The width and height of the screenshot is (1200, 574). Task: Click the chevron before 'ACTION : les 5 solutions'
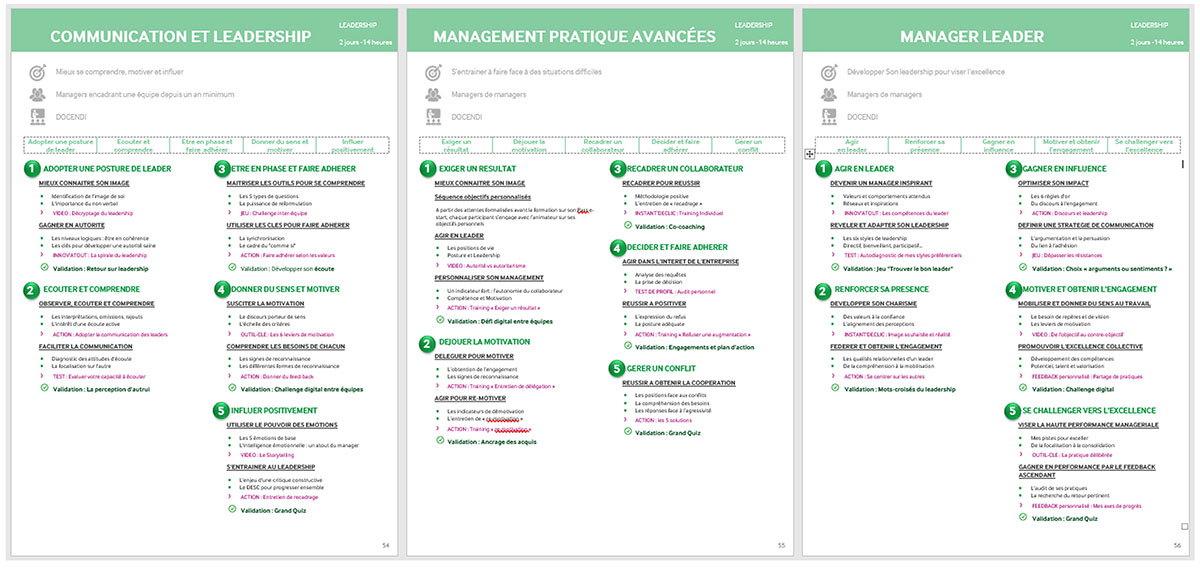627,418
